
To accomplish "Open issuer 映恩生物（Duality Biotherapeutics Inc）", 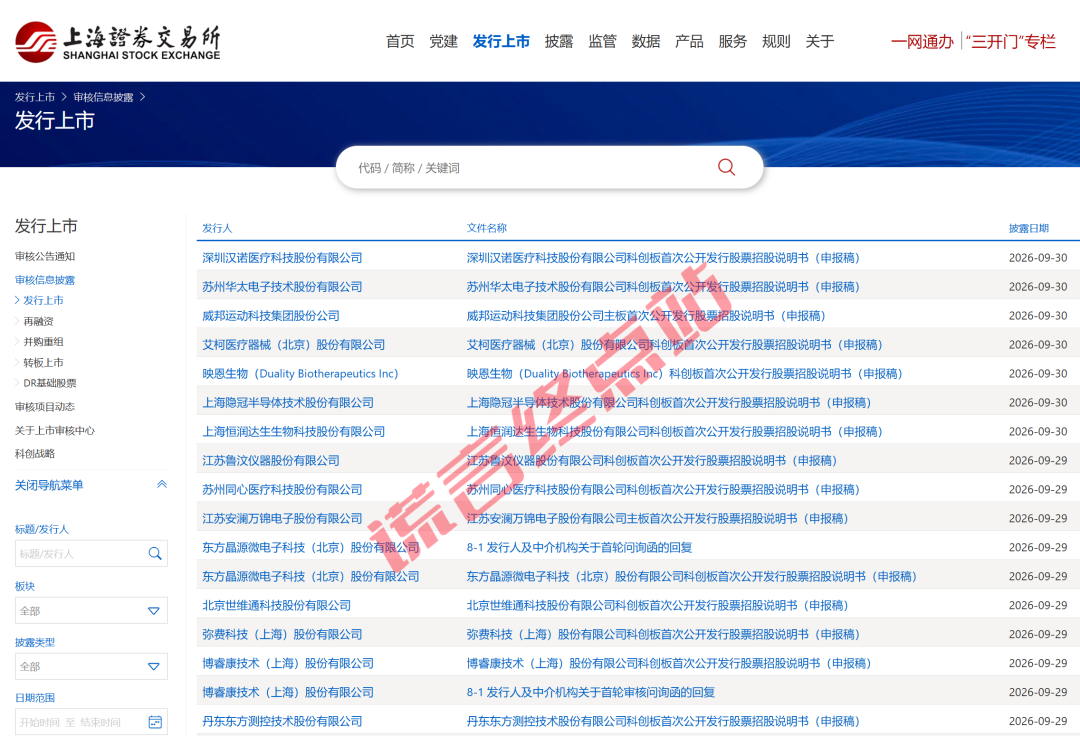I will click(x=300, y=373).
